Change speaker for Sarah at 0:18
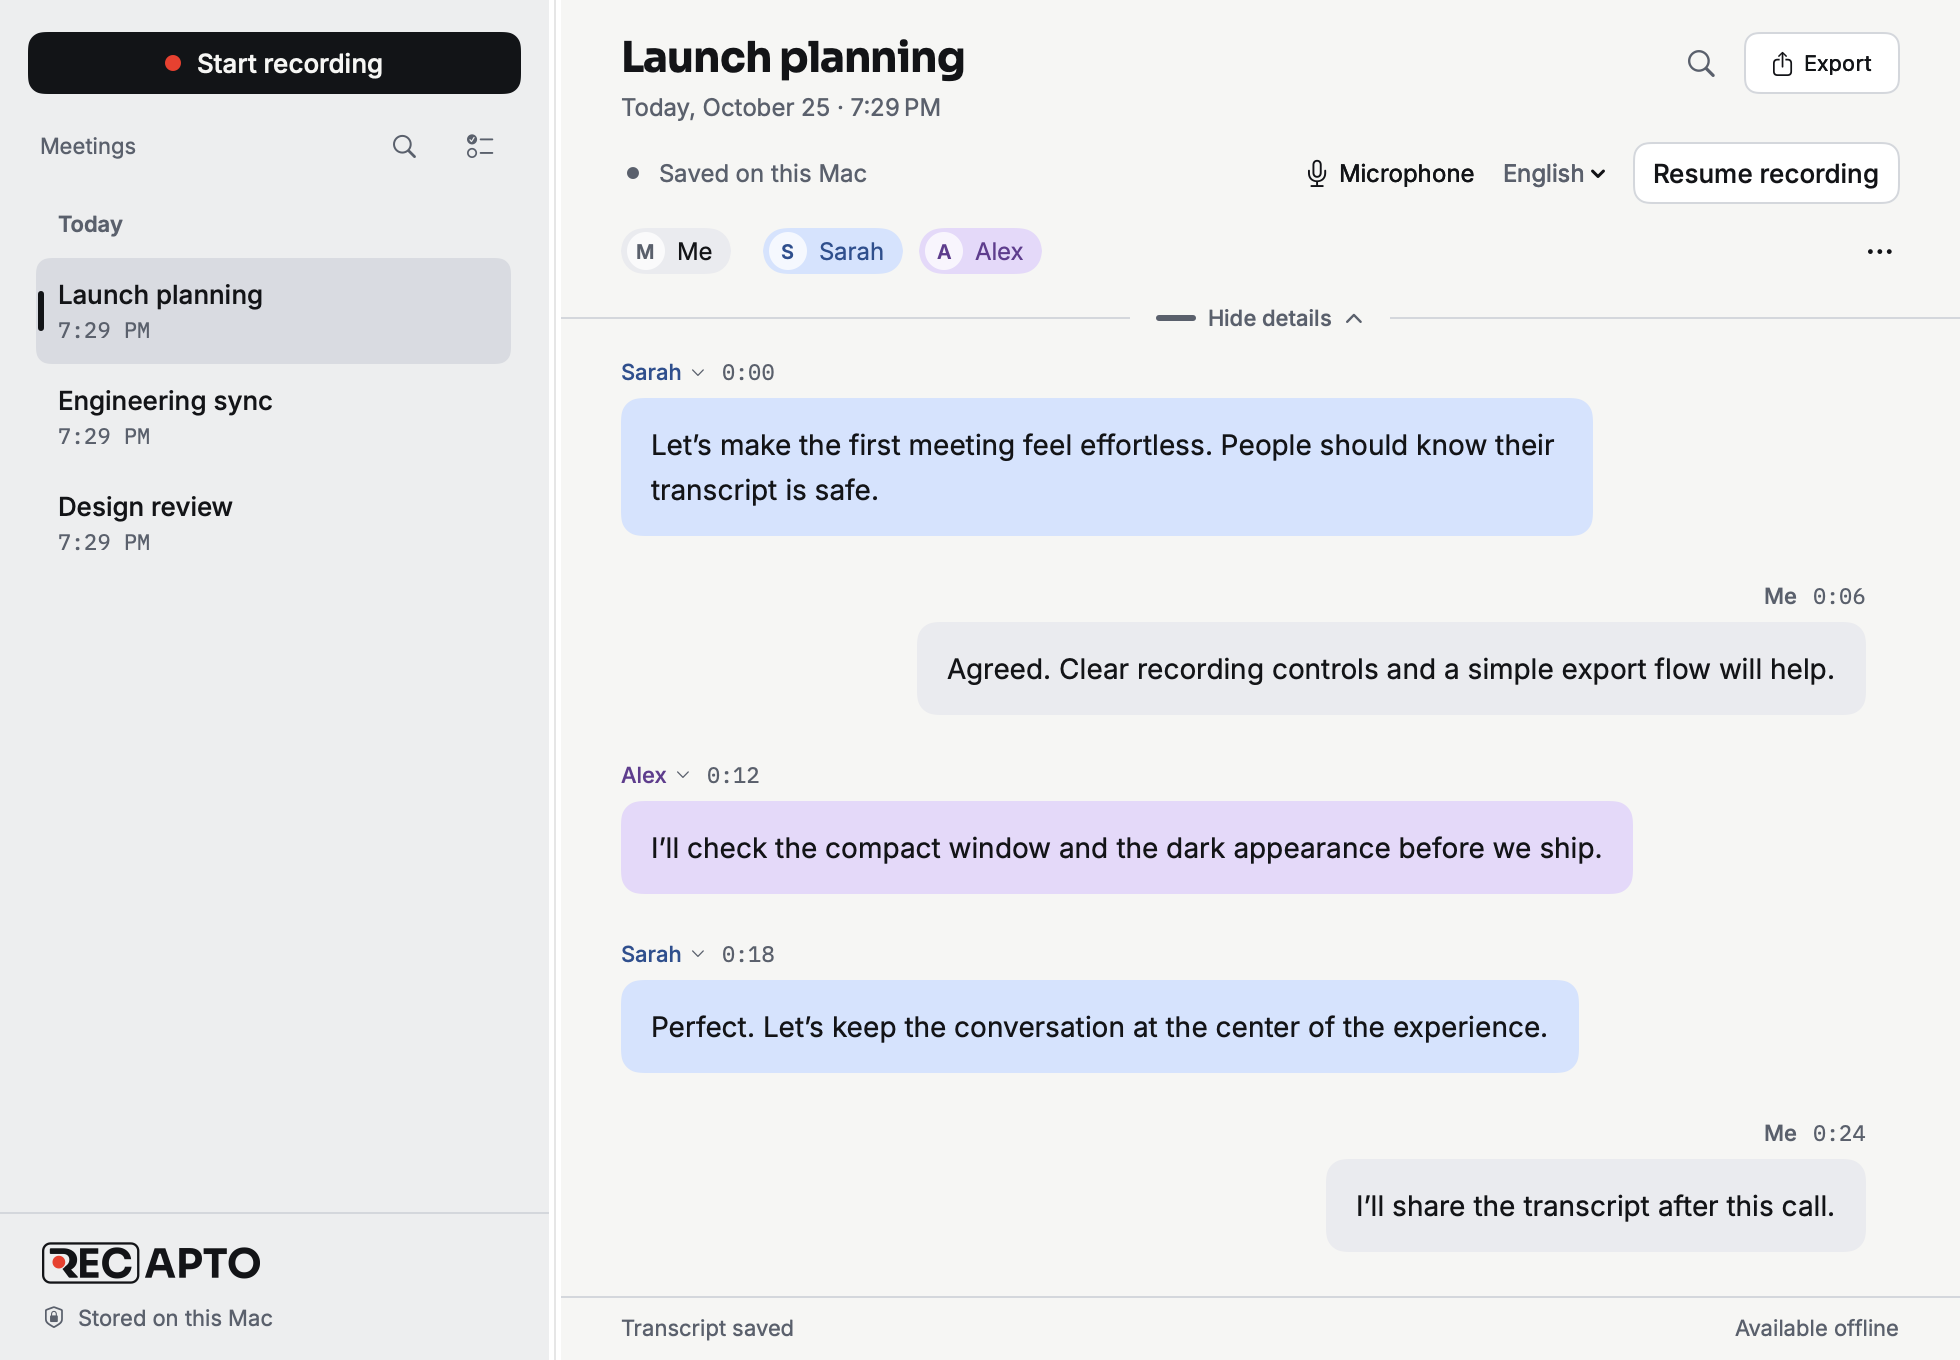Image resolution: width=1960 pixels, height=1360 pixels. [x=663, y=954]
